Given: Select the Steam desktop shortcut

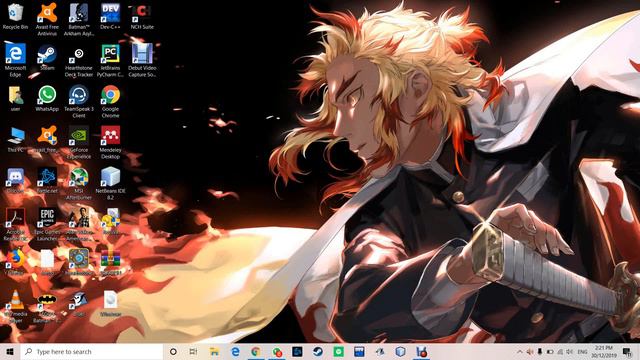Looking at the screenshot, I should click(47, 57).
